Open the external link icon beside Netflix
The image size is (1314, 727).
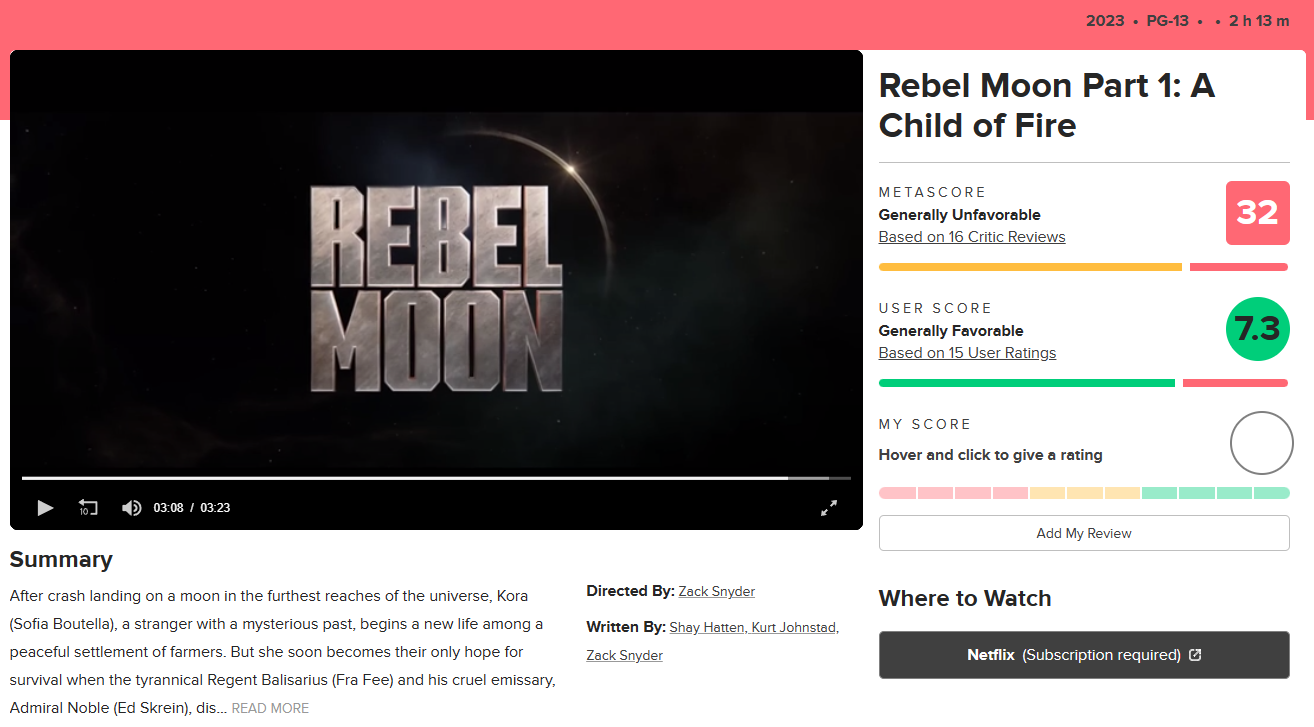click(1194, 655)
